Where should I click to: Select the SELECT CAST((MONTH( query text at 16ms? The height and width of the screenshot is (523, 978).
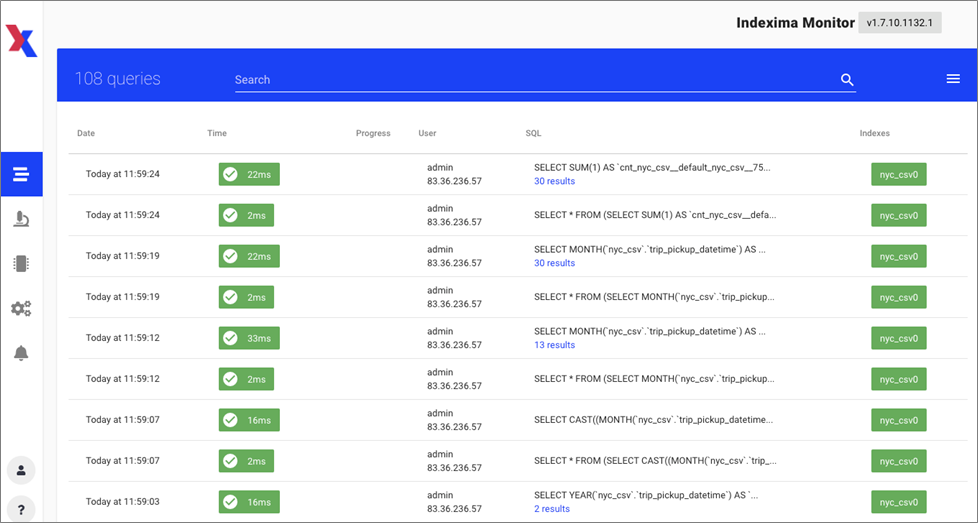tap(654, 420)
